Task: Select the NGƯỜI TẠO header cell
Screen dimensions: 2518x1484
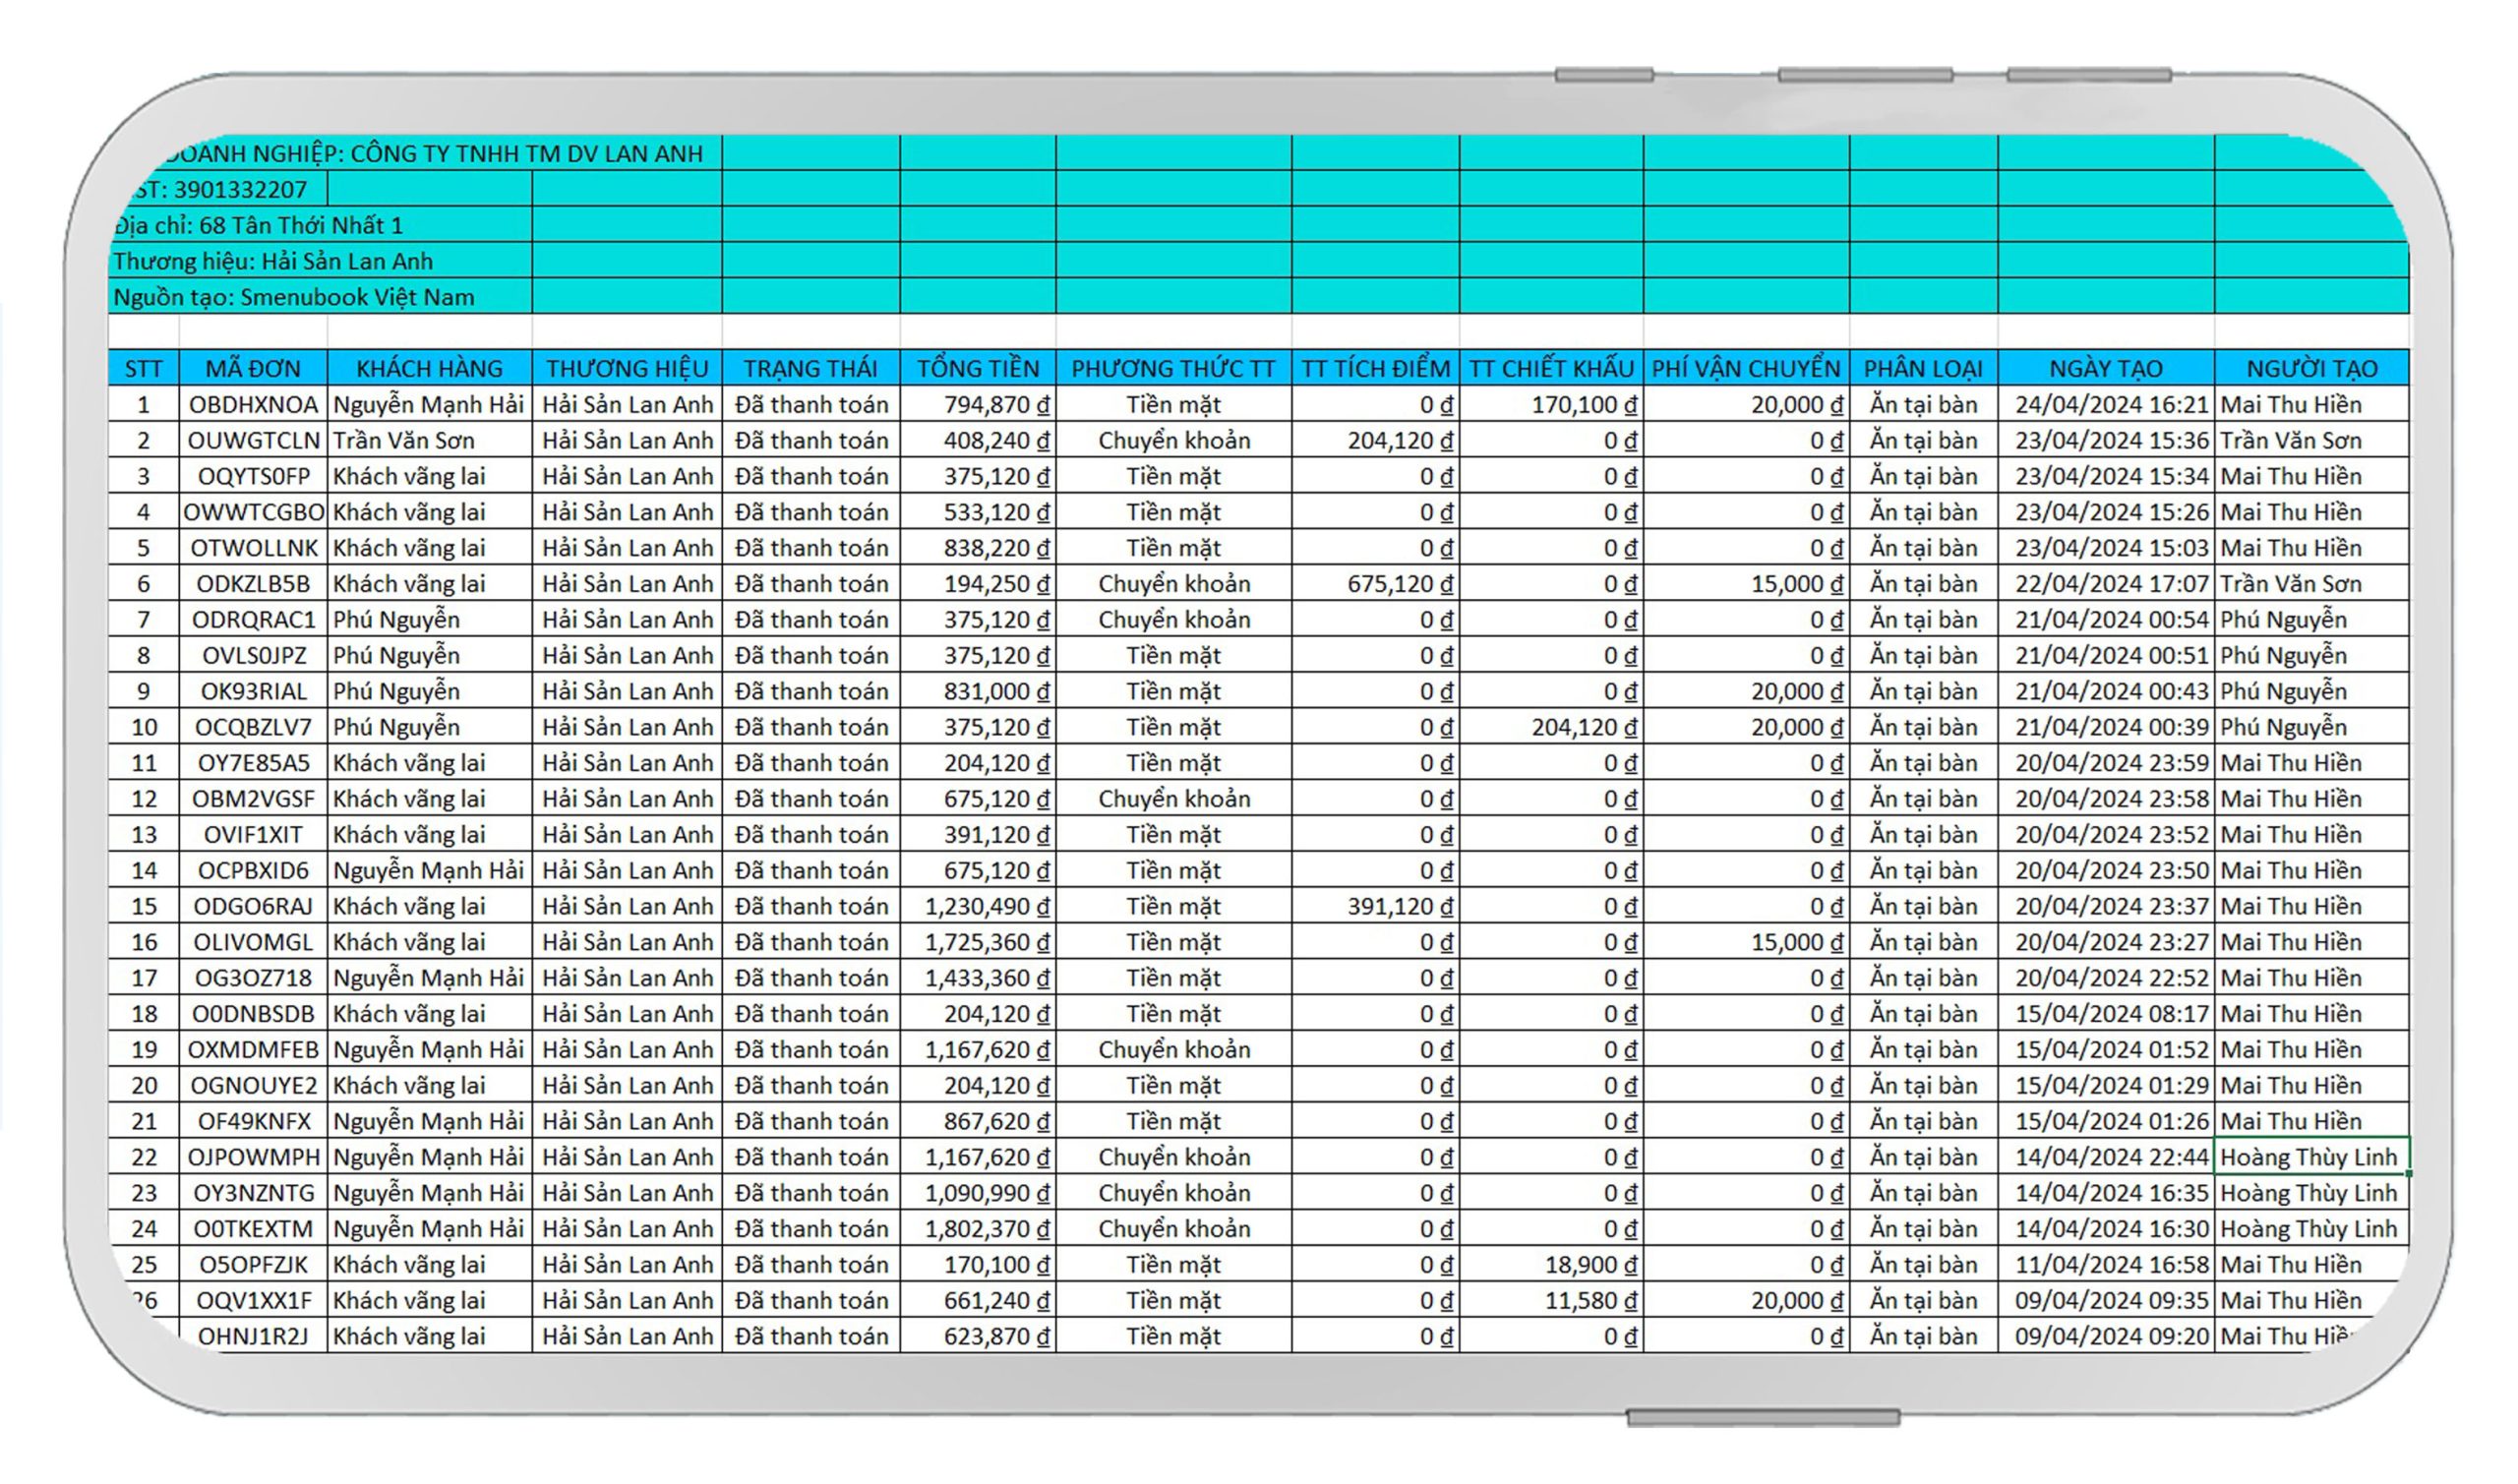Action: (x=2311, y=368)
